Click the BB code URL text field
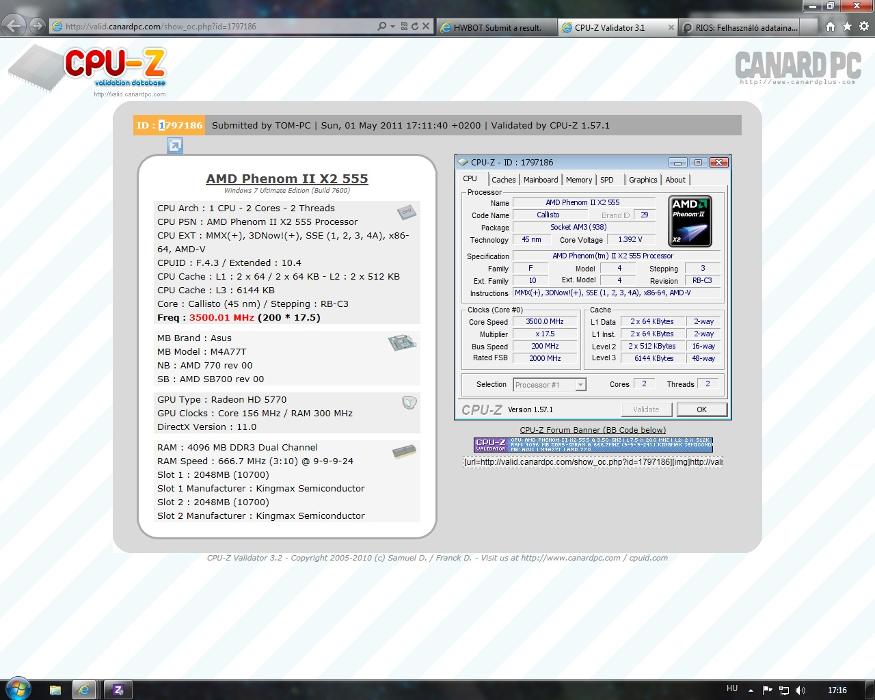 click(593, 462)
